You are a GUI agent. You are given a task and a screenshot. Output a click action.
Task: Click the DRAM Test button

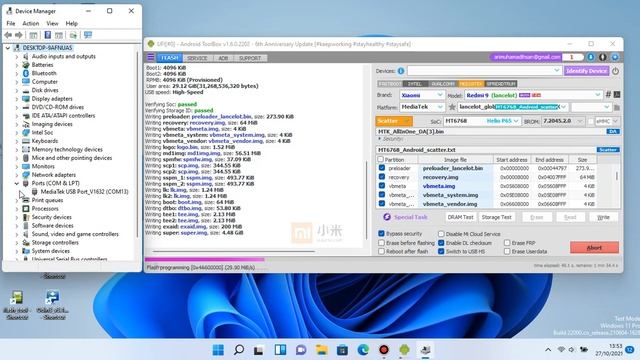460,217
